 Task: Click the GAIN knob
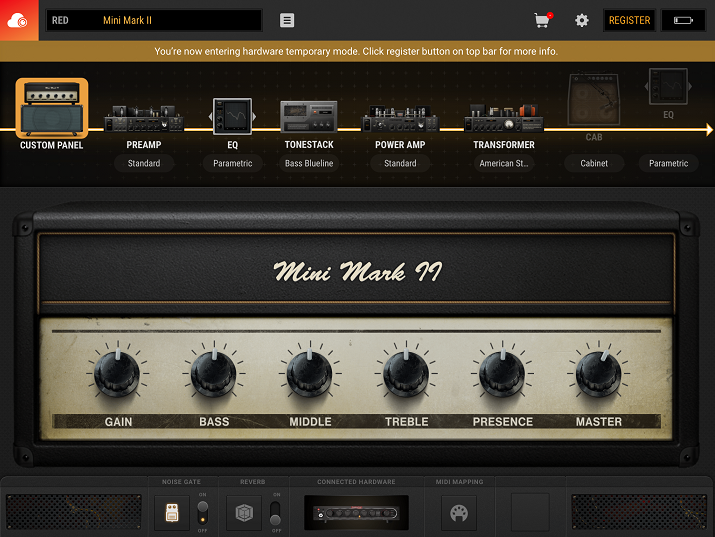(x=118, y=375)
